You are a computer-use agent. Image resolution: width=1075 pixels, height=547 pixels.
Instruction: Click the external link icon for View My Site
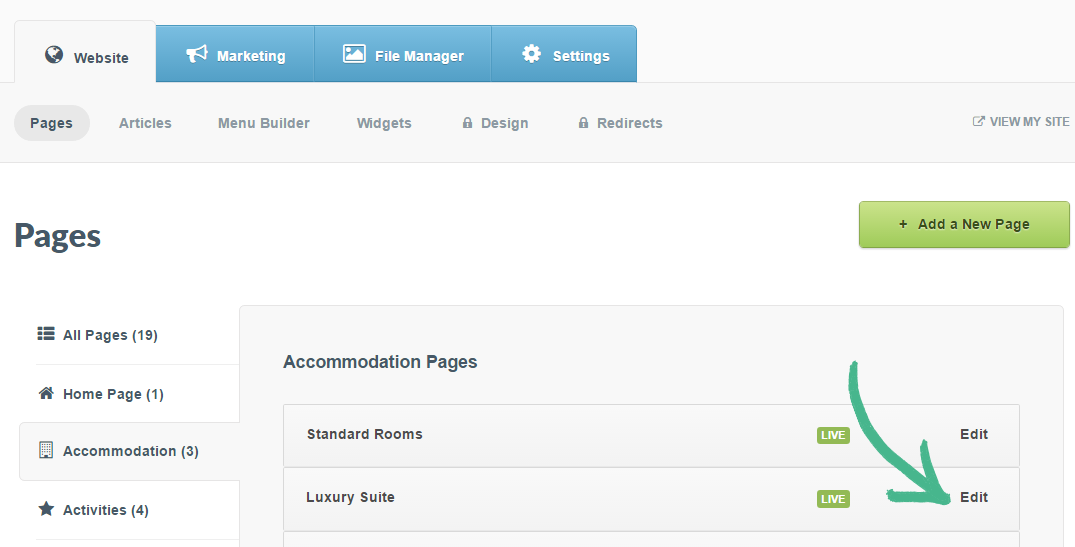pyautogui.click(x=979, y=121)
